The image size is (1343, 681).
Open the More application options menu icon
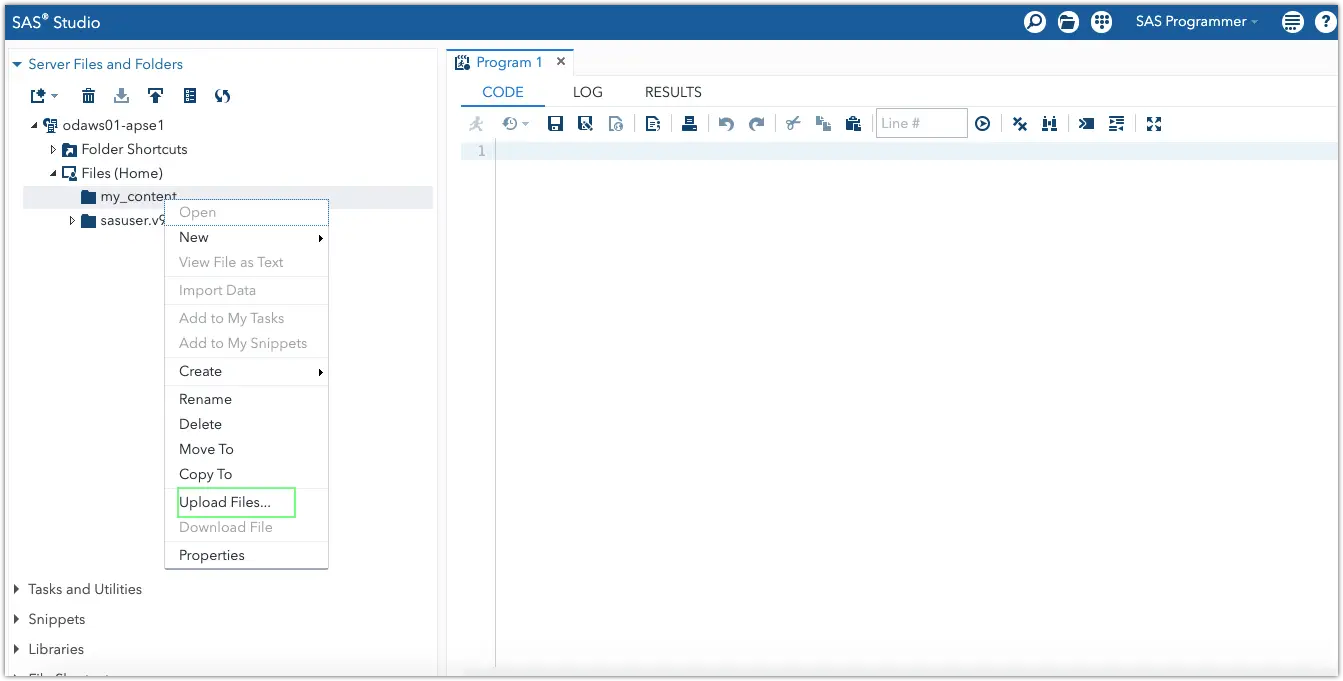[1293, 22]
